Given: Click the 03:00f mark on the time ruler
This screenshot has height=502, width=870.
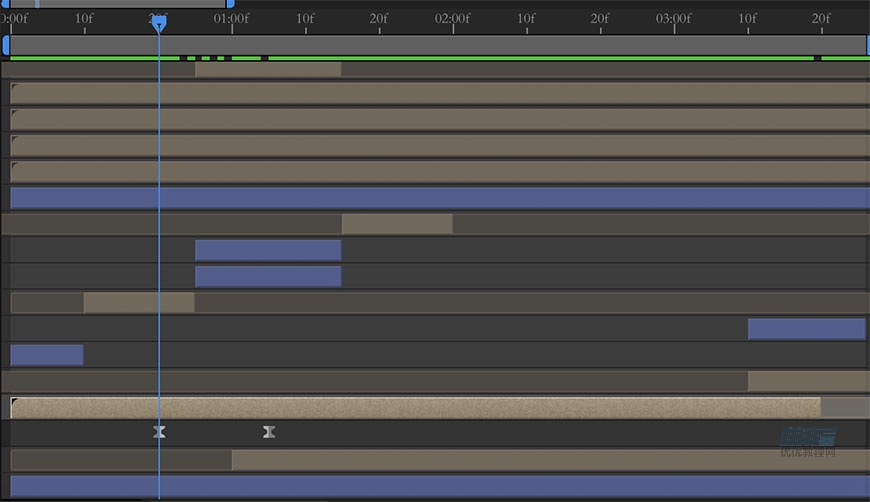Looking at the screenshot, I should pyautogui.click(x=674, y=20).
